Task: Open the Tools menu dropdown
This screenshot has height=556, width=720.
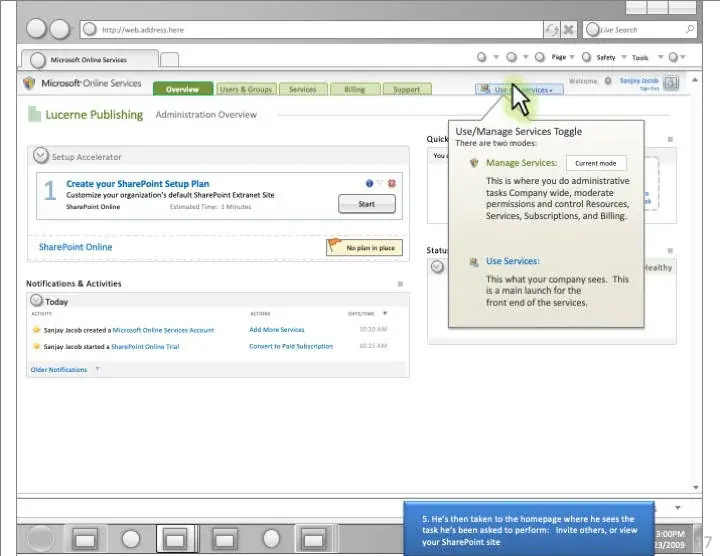Action: click(x=660, y=57)
